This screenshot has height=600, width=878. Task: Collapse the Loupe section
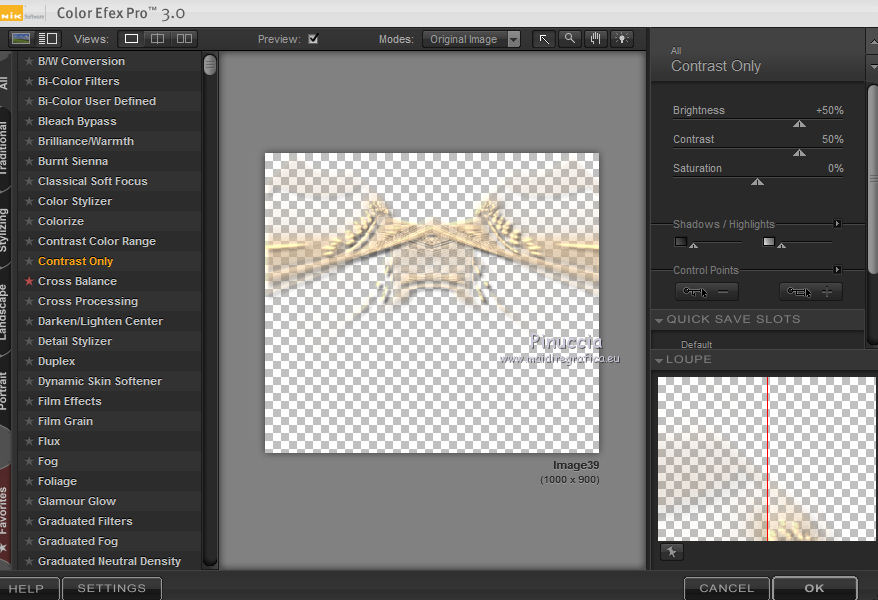point(659,360)
